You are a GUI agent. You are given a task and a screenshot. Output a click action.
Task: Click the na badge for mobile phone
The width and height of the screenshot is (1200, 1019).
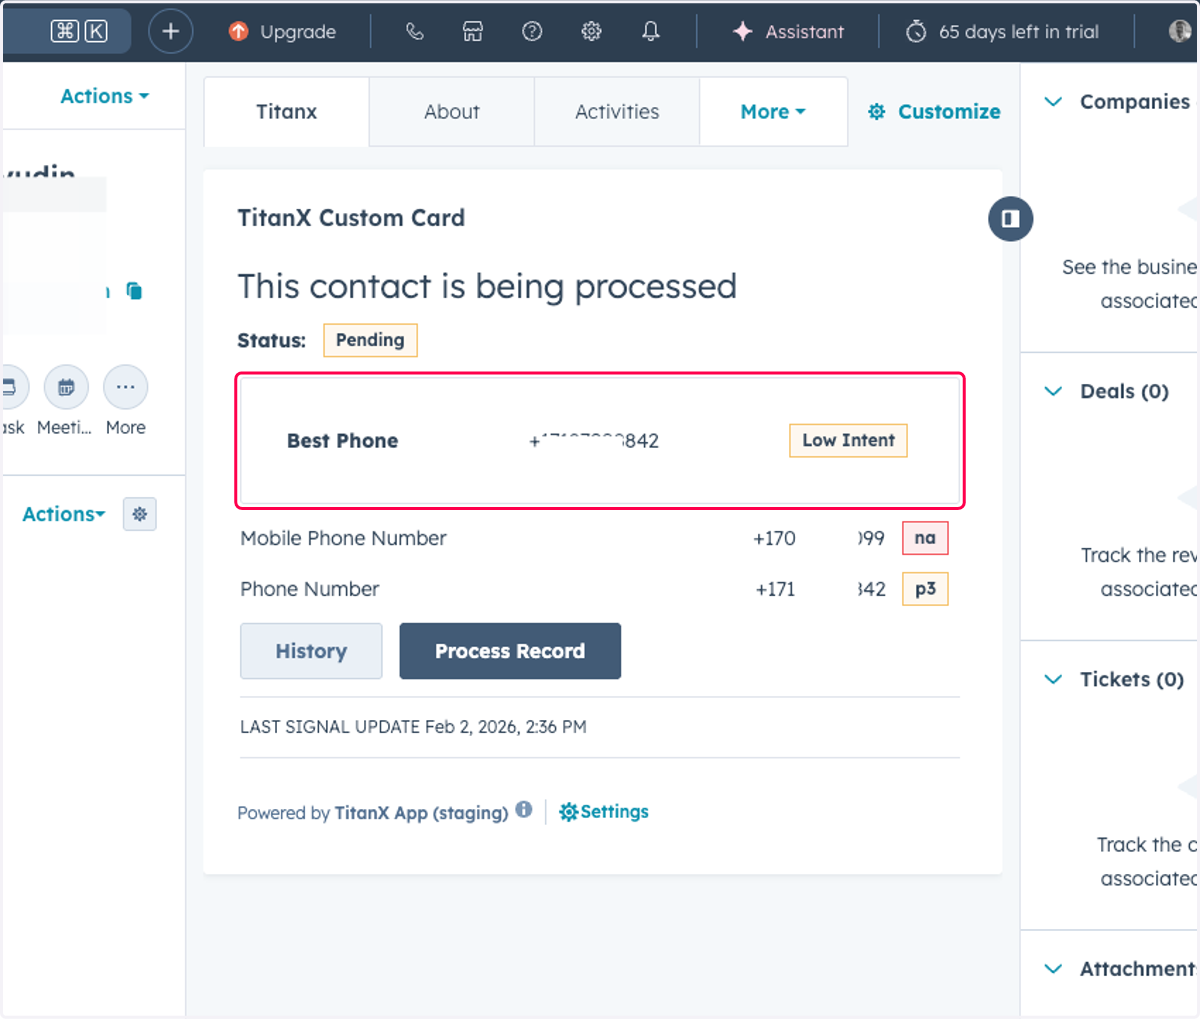(925, 538)
